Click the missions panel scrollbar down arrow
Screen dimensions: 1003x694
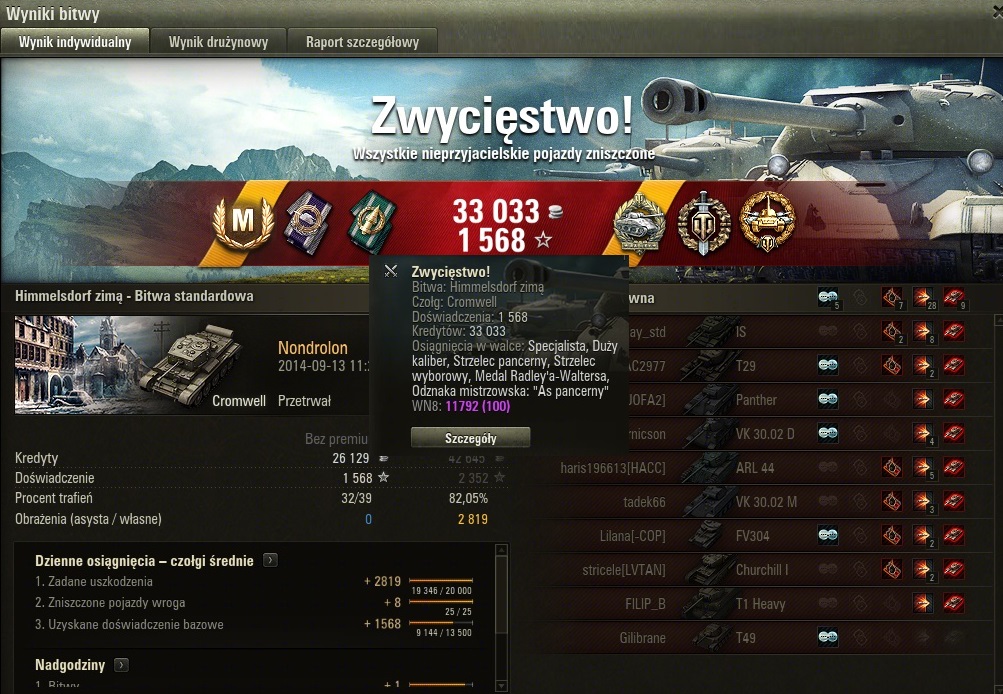pyautogui.click(x=502, y=686)
